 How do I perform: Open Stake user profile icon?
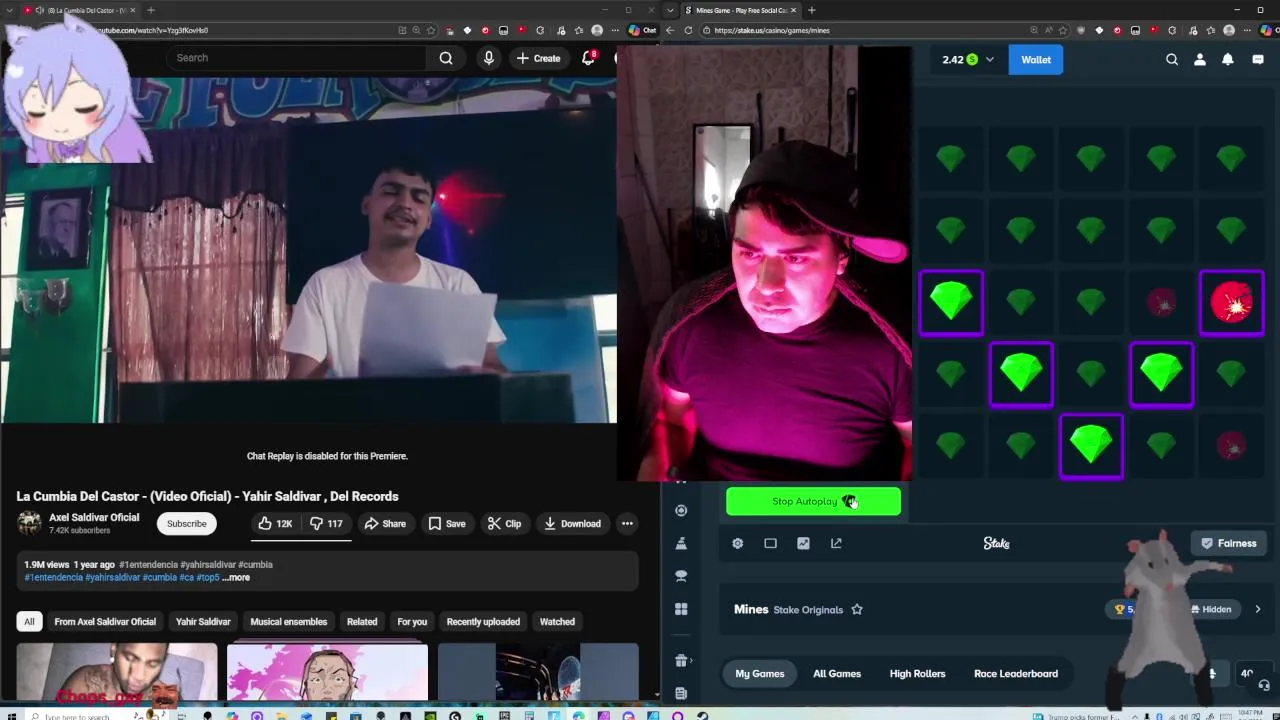pyautogui.click(x=1200, y=60)
